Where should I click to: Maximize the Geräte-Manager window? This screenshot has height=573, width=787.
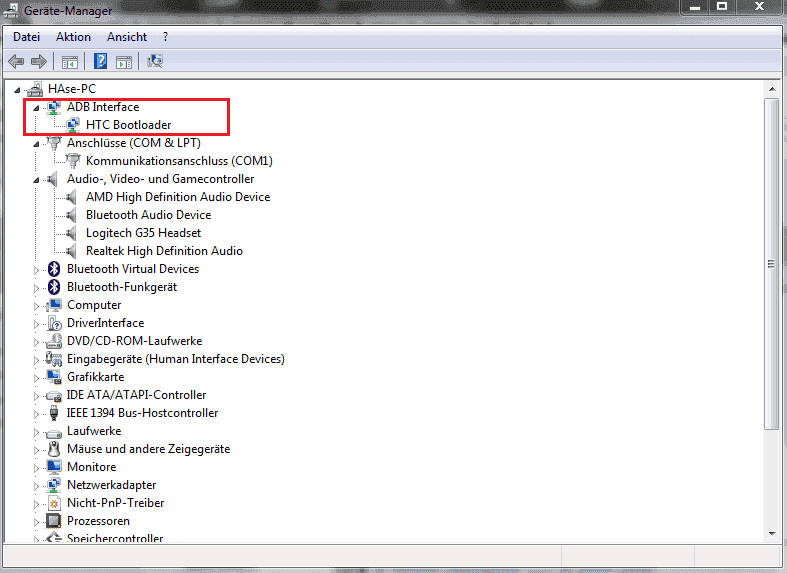[722, 7]
